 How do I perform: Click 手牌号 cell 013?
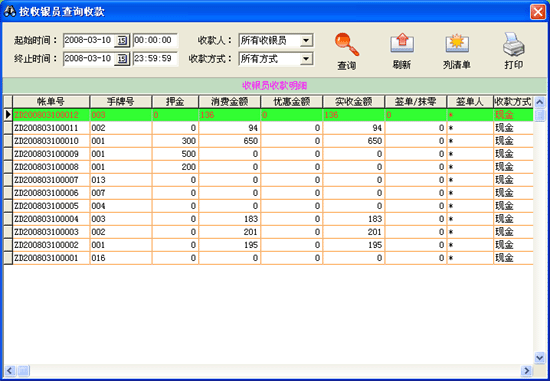pos(121,180)
